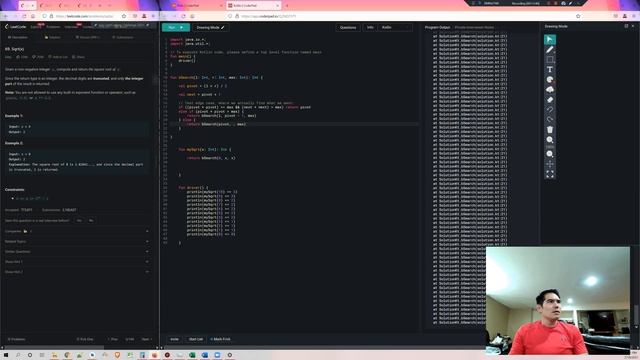Viewport: 640px width, 360px height.
Task: Open the LeetCode Submissions tab
Action: click(x=123, y=37)
